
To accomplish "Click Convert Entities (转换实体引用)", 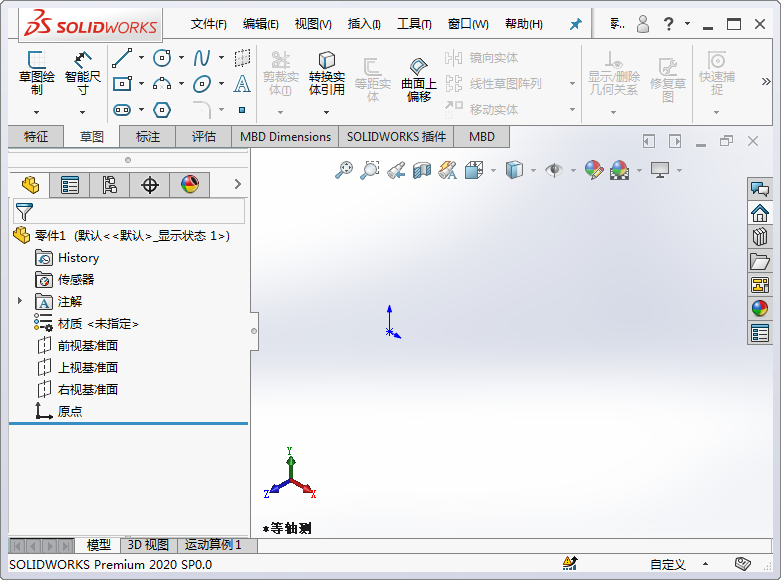I will (327, 73).
